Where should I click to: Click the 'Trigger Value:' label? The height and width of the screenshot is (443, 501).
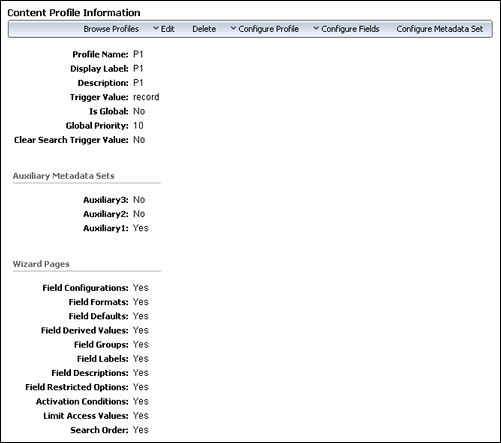(99, 97)
